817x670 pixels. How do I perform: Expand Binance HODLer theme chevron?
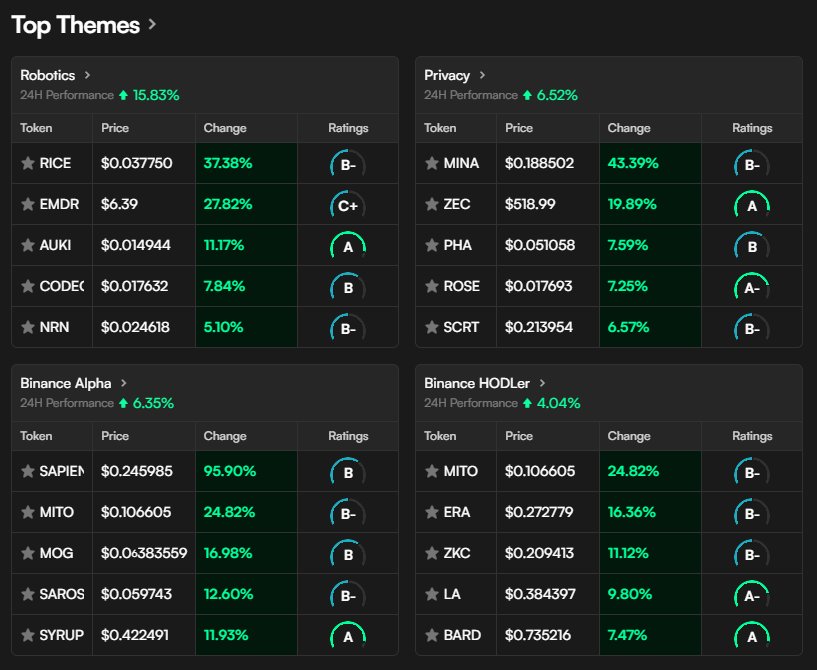click(x=542, y=383)
